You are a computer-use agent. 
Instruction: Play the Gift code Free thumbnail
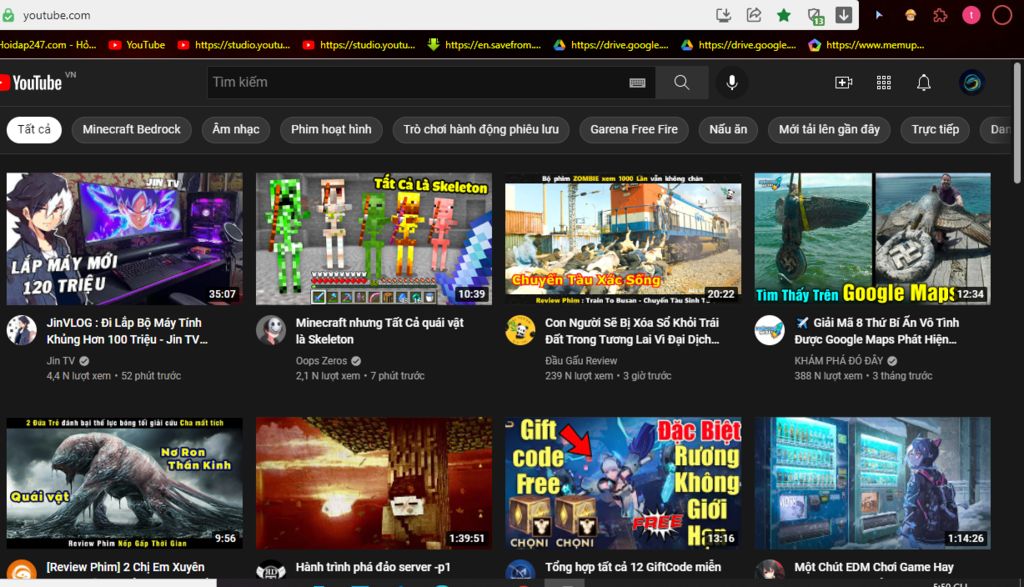tap(623, 483)
